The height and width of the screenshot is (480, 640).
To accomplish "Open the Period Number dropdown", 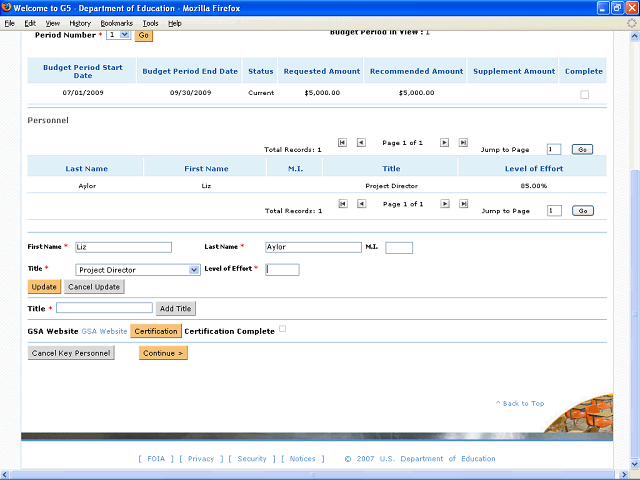I will click(118, 35).
